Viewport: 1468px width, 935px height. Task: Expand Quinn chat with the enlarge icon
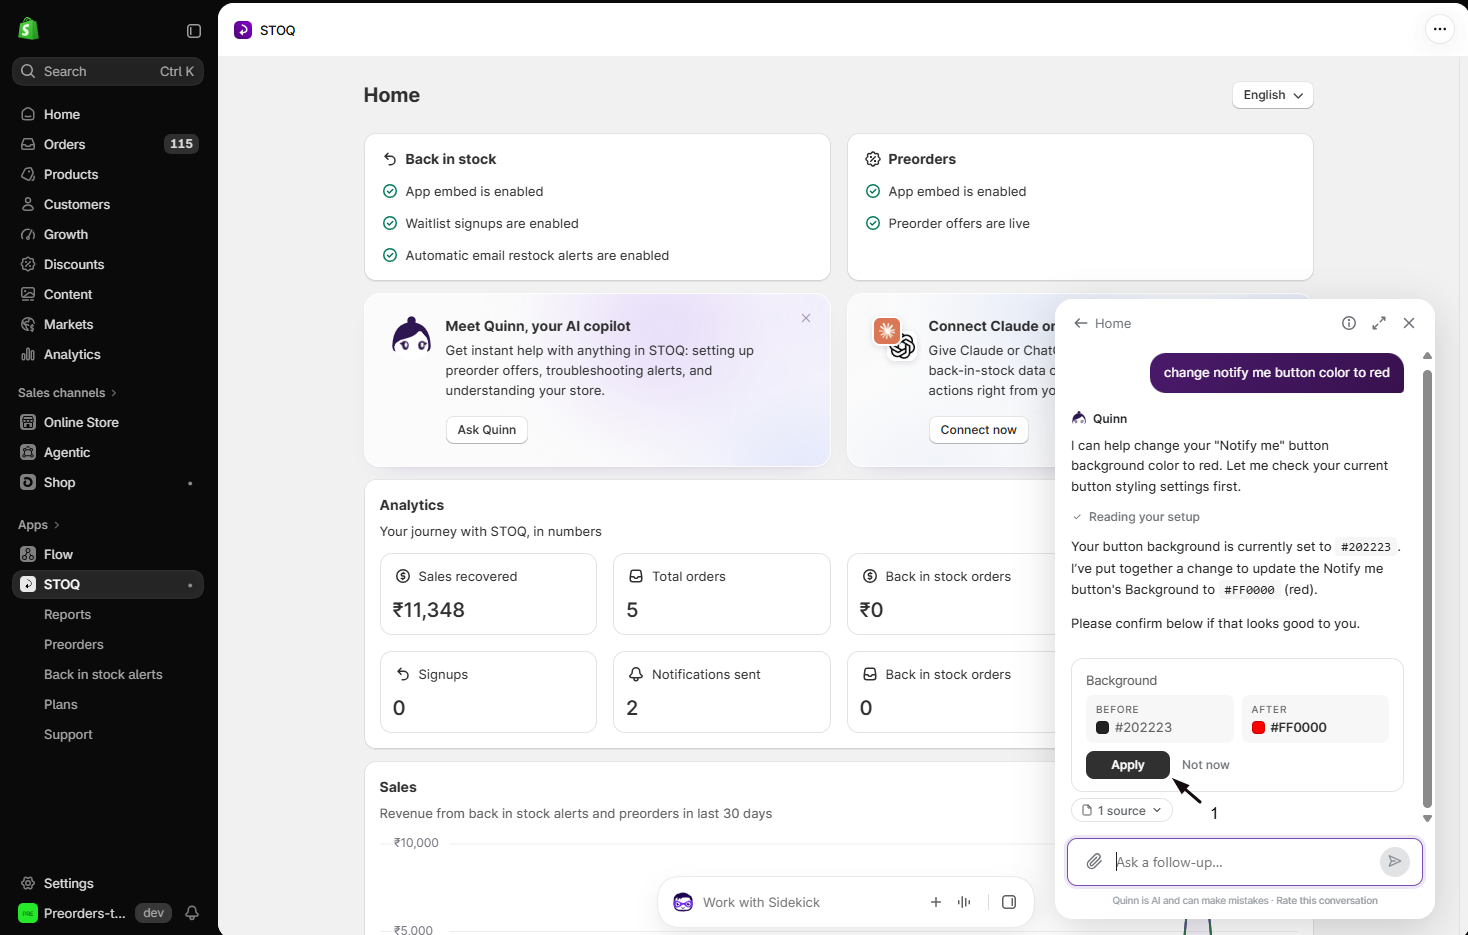coord(1379,323)
